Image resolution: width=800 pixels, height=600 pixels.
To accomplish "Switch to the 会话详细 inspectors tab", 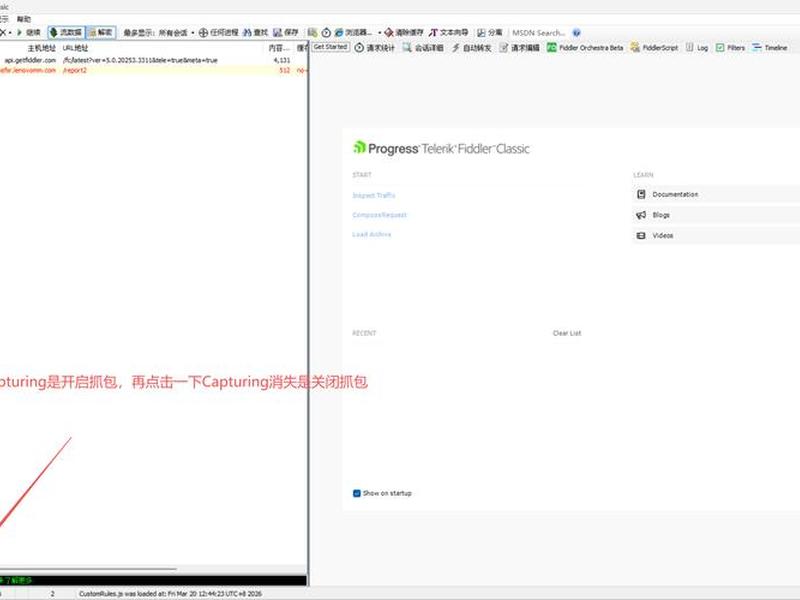I will [423, 47].
